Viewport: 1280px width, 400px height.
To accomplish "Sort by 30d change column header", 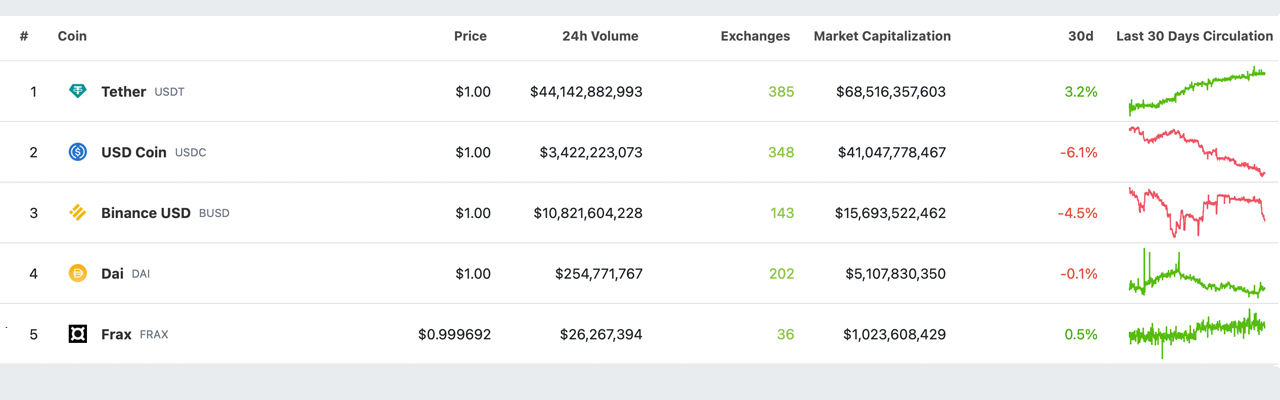I will click(1080, 36).
